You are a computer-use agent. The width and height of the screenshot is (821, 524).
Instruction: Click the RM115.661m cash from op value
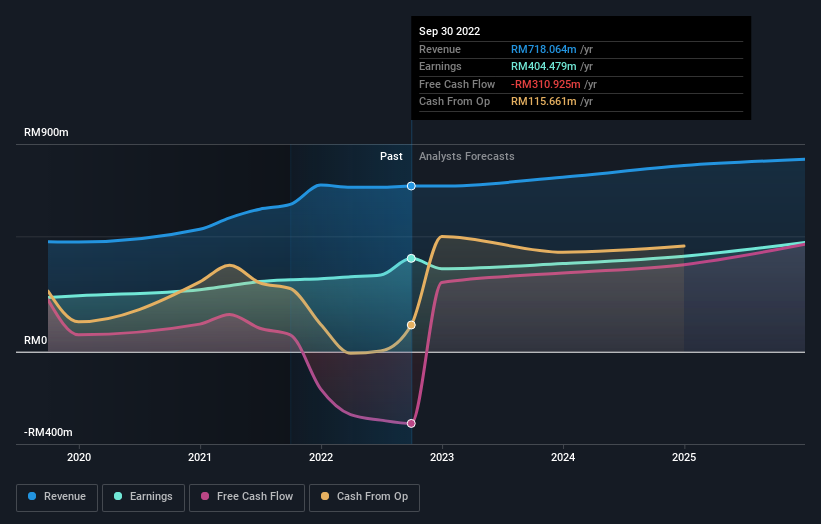(x=543, y=102)
